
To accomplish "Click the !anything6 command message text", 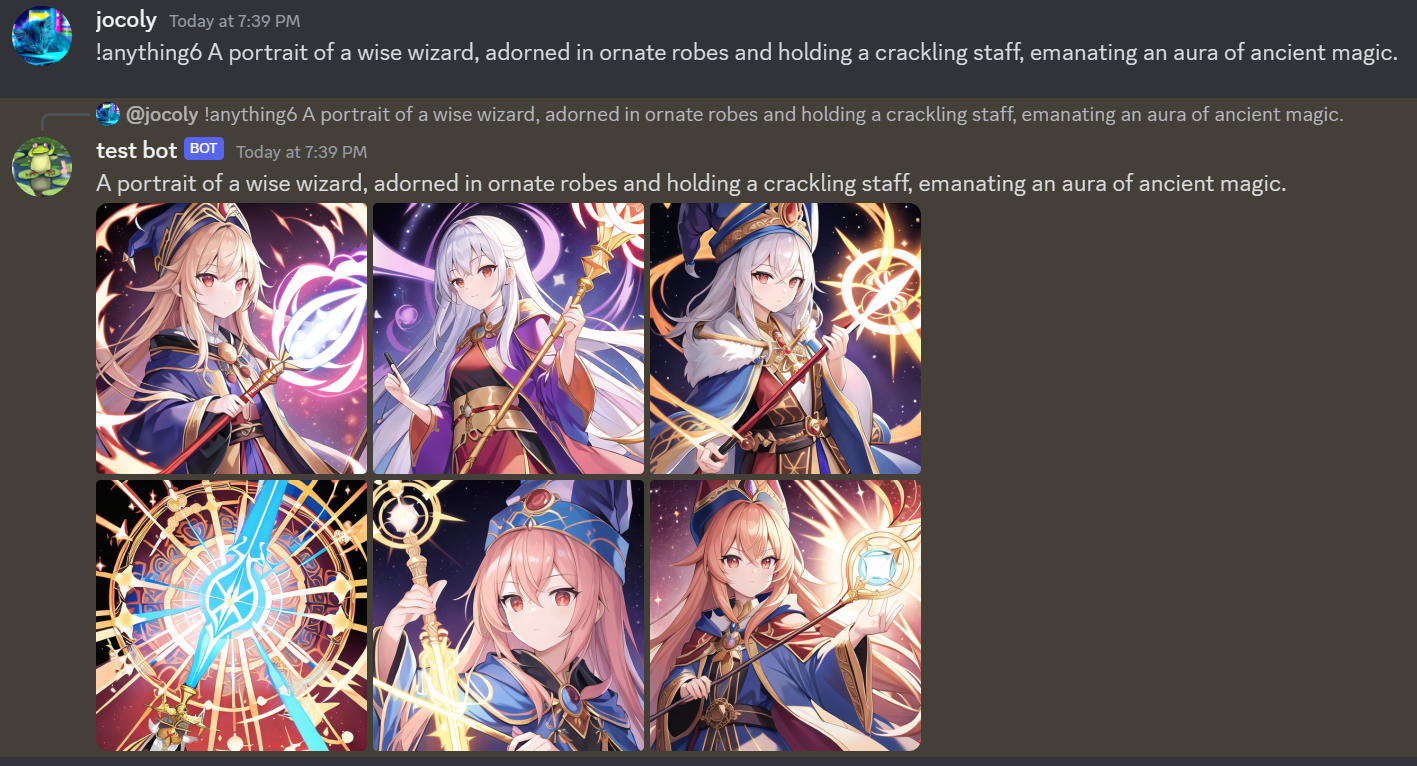I will (x=746, y=53).
